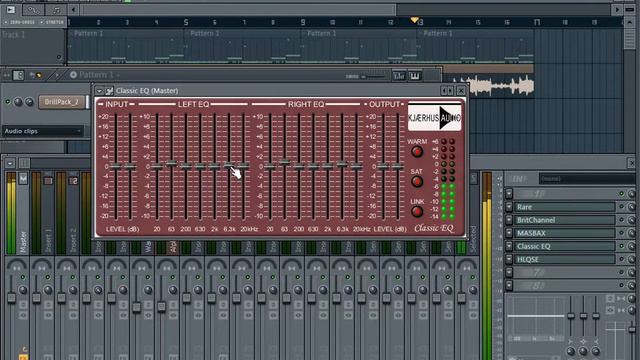Click the playlist music note icon
The height and width of the screenshot is (360, 640).
click(56, 10)
